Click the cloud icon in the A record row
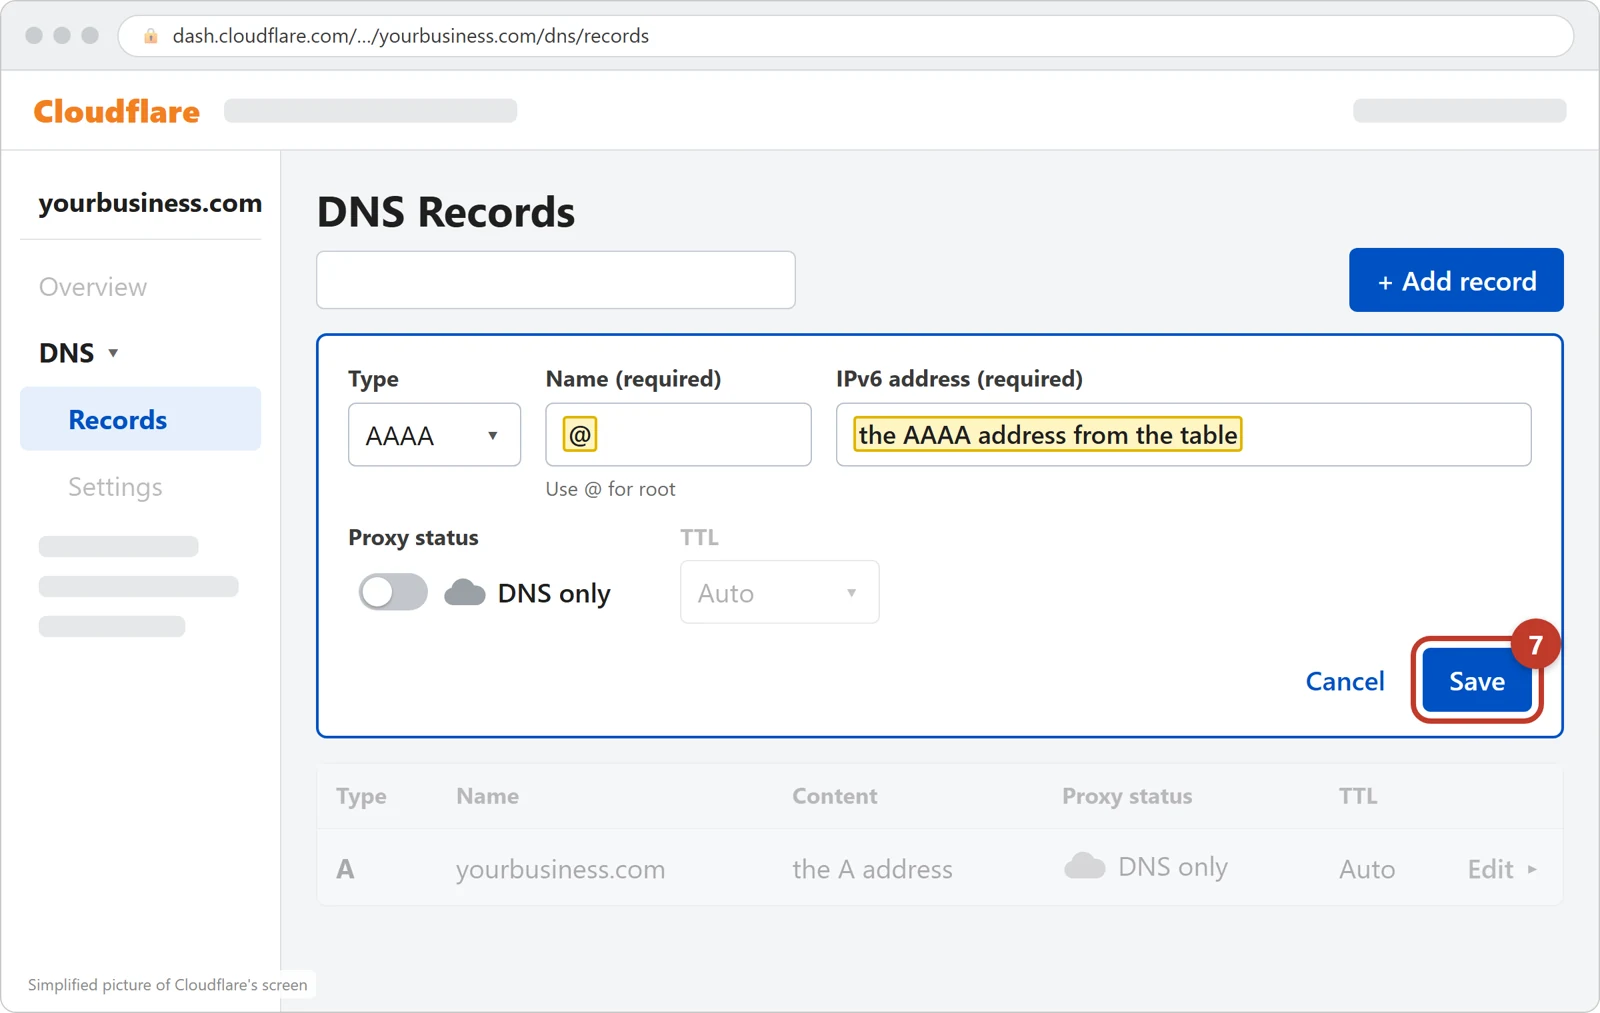This screenshot has width=1600, height=1013. tap(1084, 866)
